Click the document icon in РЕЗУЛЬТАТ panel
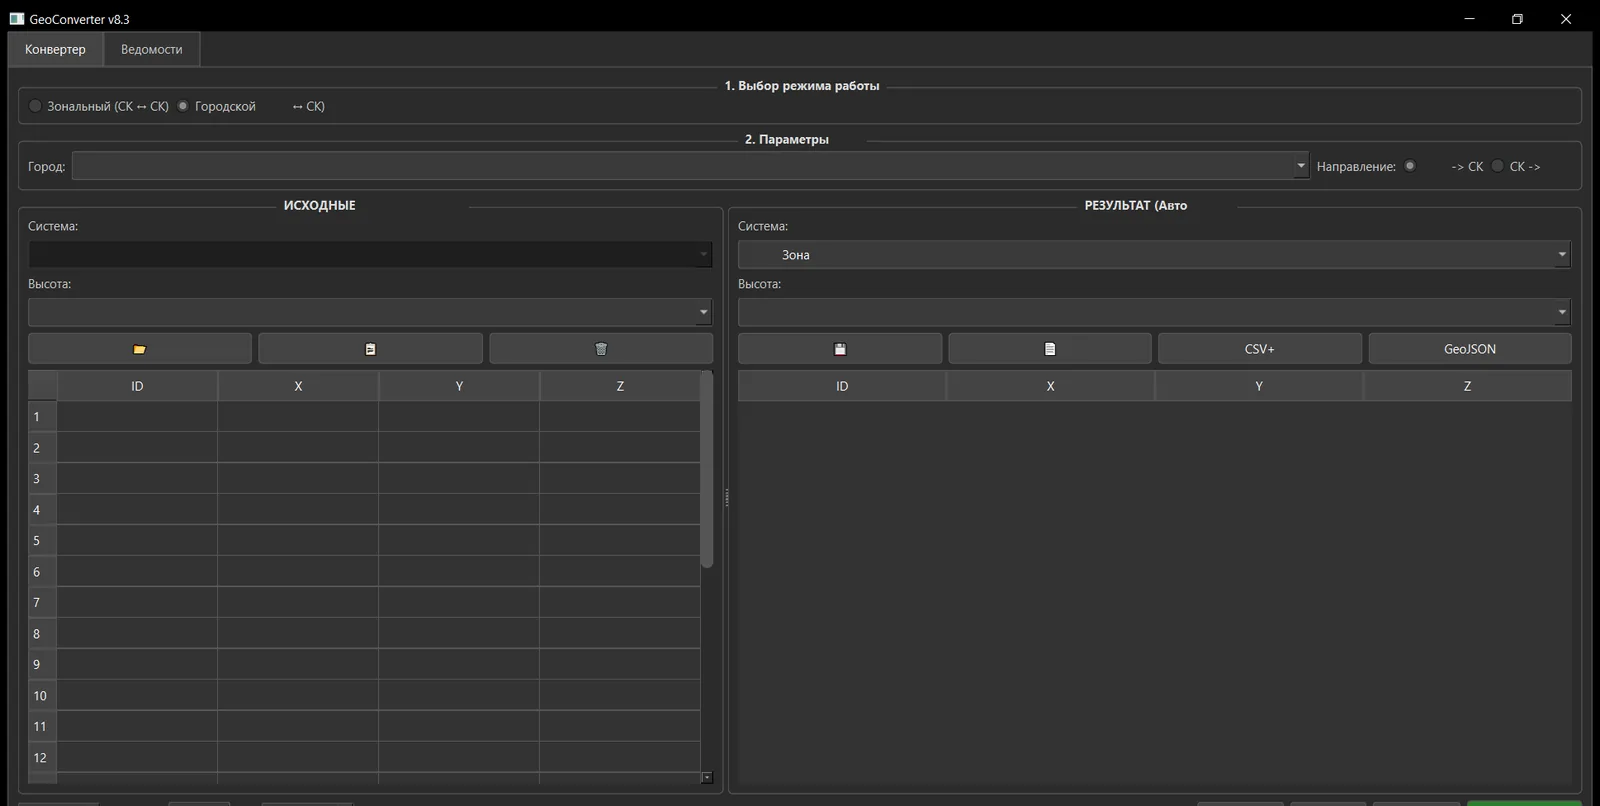 [x=1050, y=349]
